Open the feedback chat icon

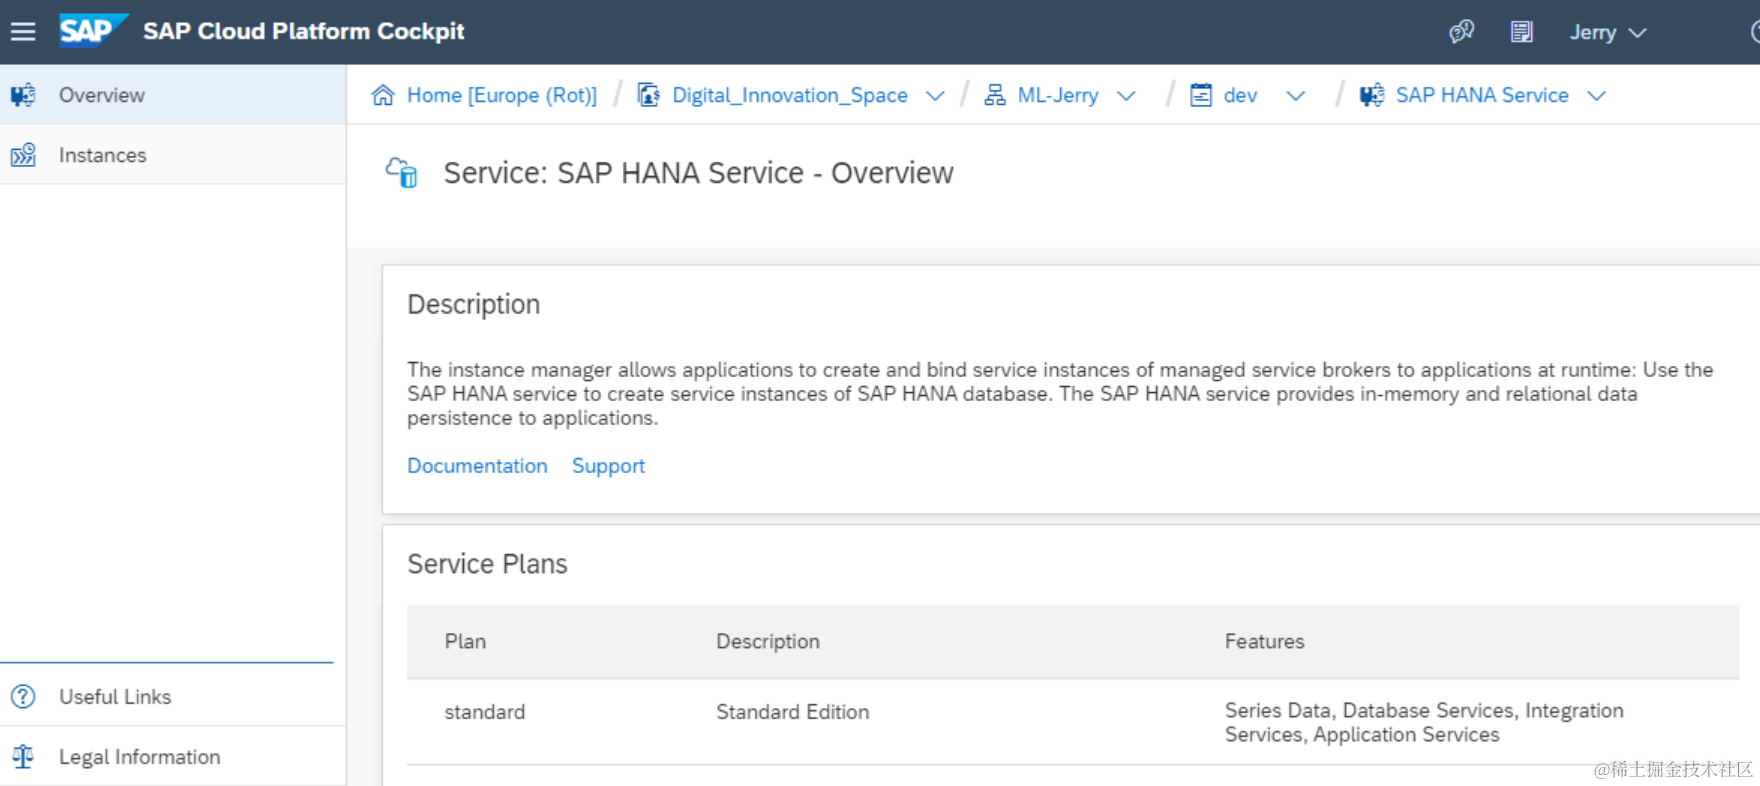[1461, 32]
